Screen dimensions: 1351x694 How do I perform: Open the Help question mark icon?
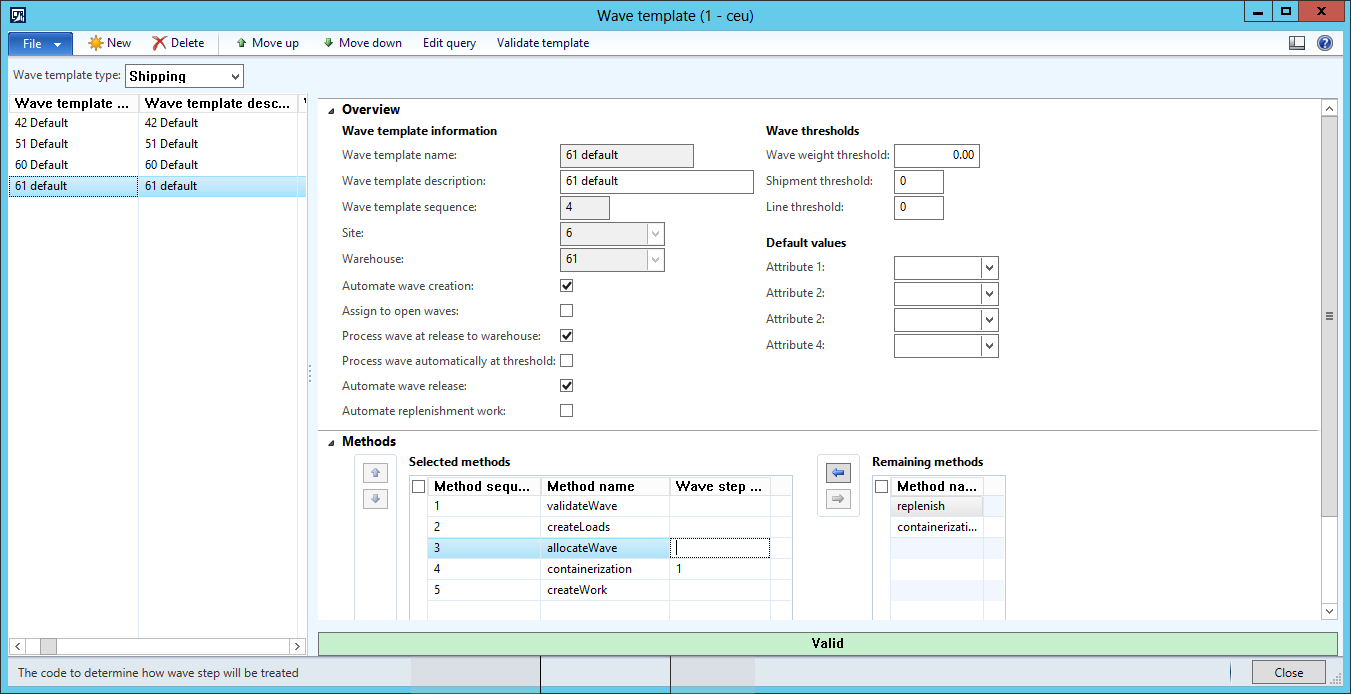(1325, 43)
